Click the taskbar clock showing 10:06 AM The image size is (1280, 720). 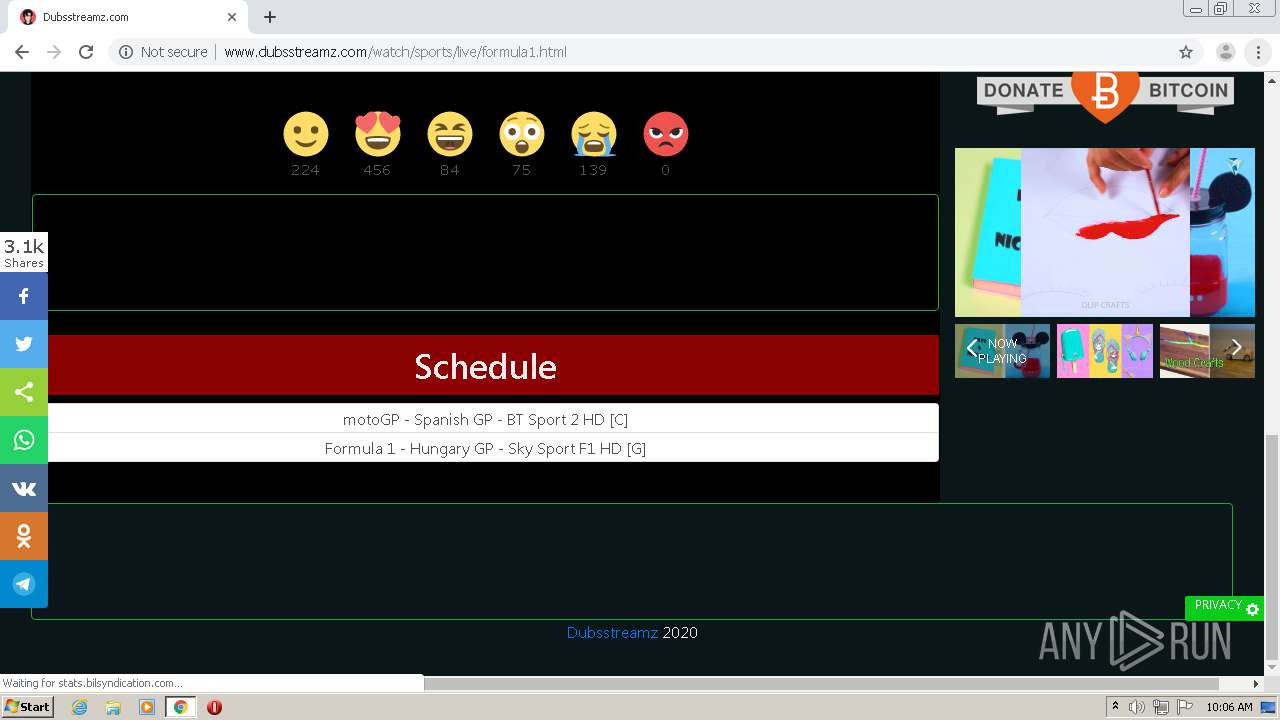point(1229,707)
